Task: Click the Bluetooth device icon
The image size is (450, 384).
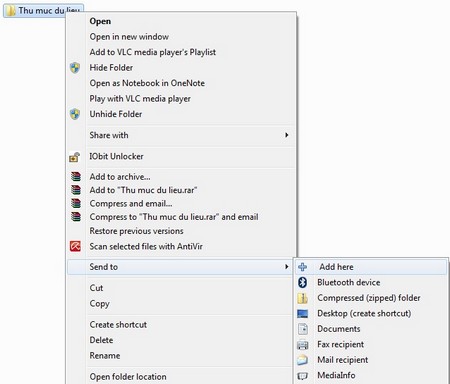Action: tap(302, 282)
